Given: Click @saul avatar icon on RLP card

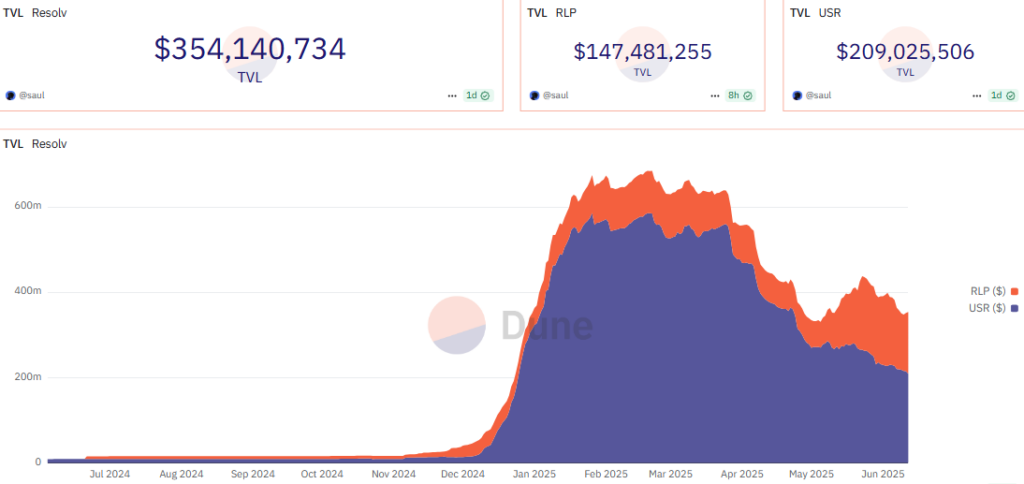Looking at the screenshot, I should point(535,95).
